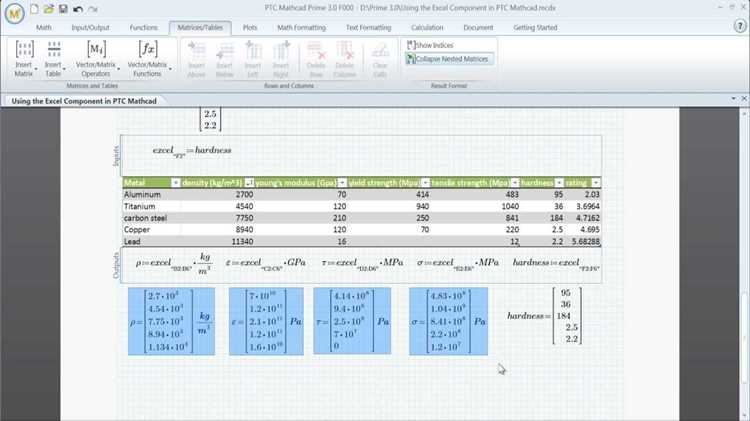Expand the Metal column filter dropdown

[x=176, y=183]
